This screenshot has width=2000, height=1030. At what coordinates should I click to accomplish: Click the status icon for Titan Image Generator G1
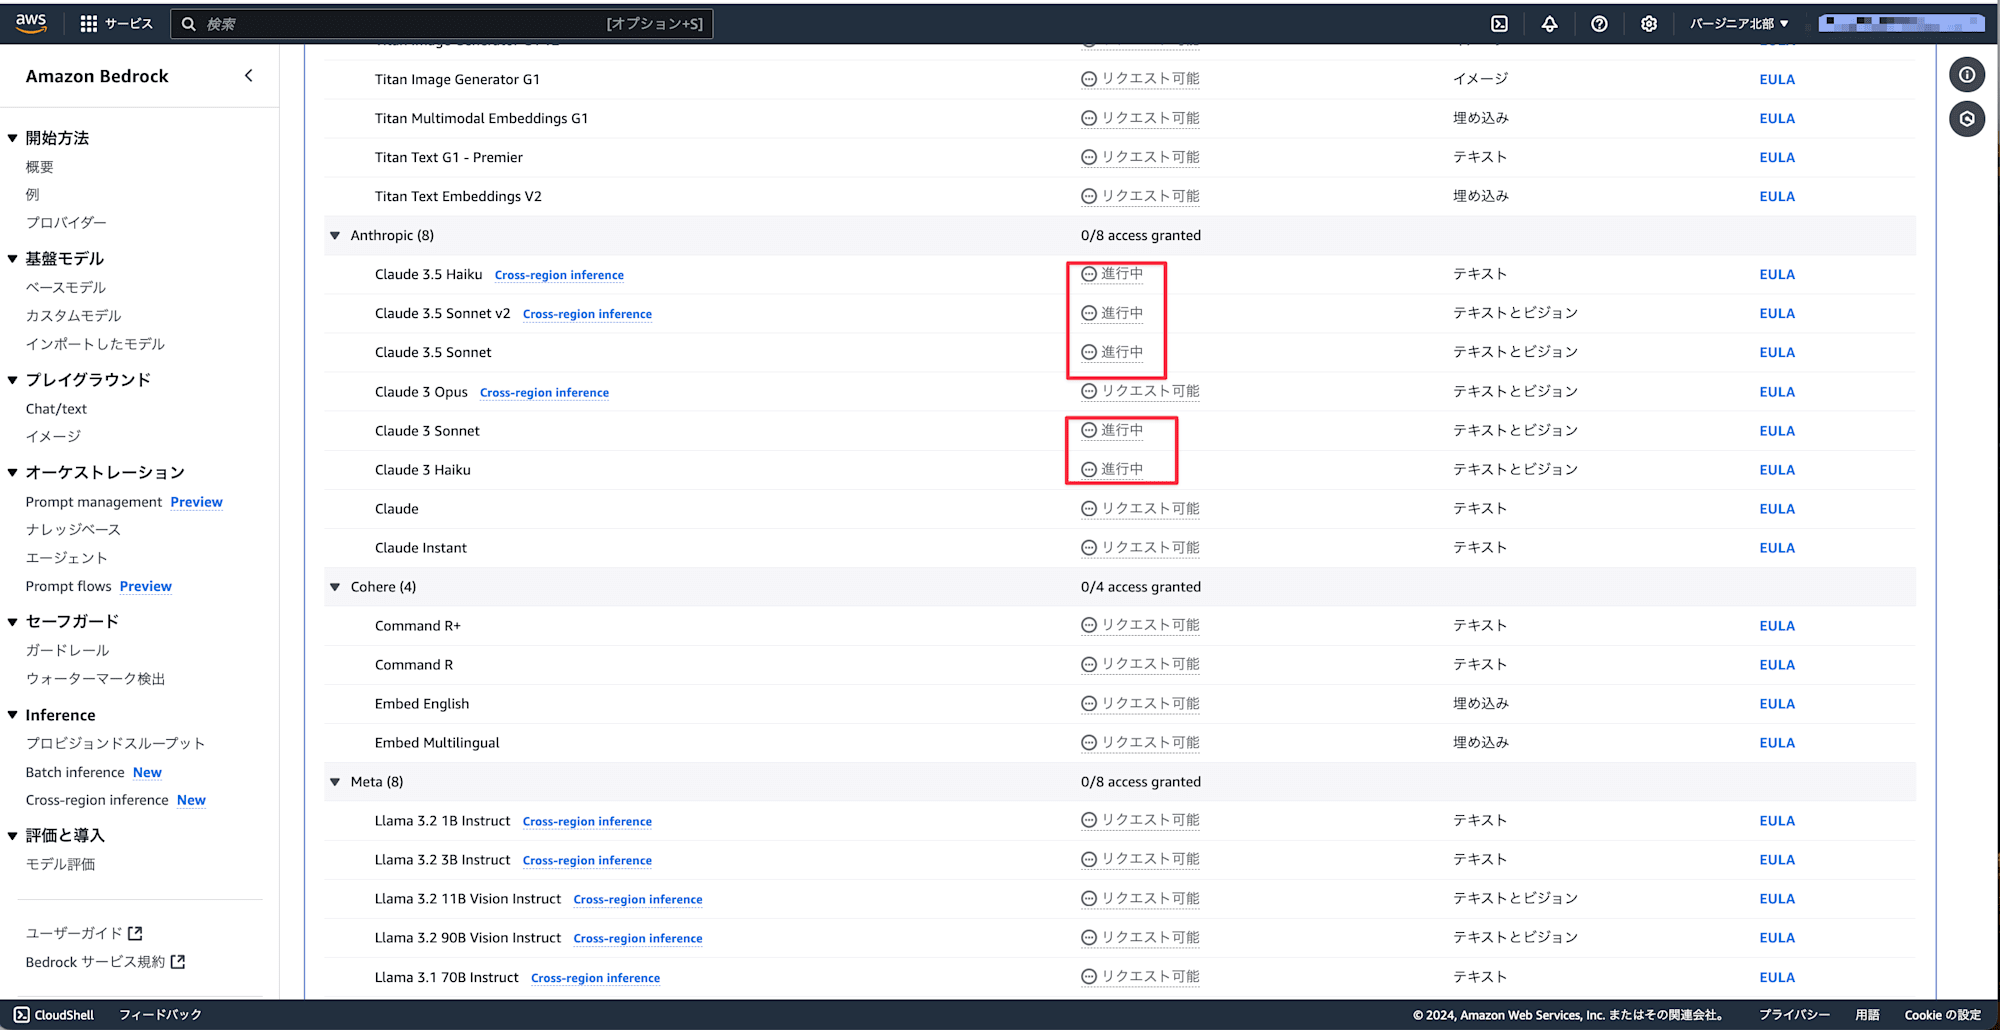tap(1089, 78)
